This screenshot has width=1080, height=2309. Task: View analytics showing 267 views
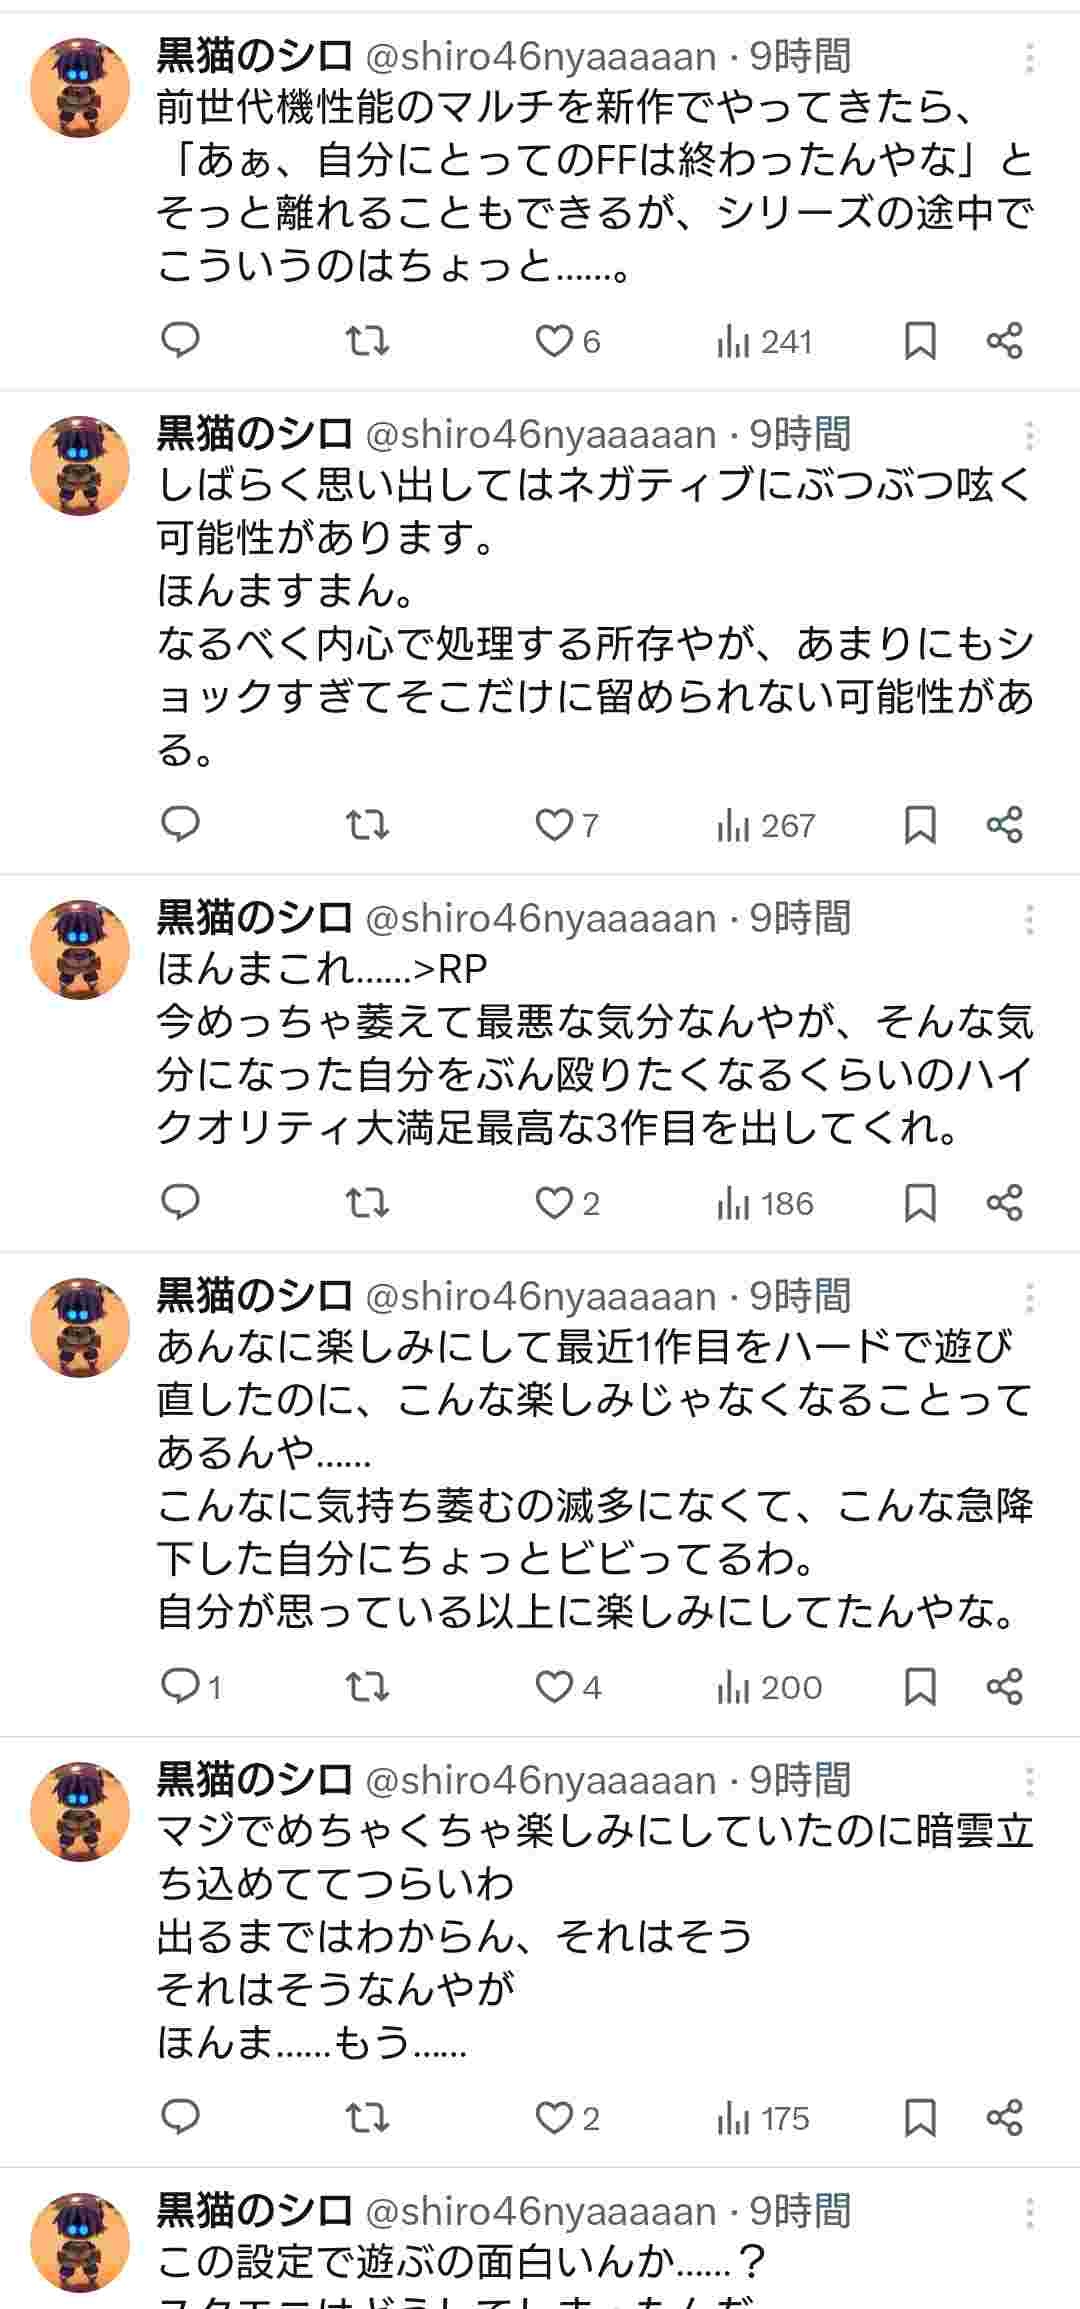(x=766, y=825)
